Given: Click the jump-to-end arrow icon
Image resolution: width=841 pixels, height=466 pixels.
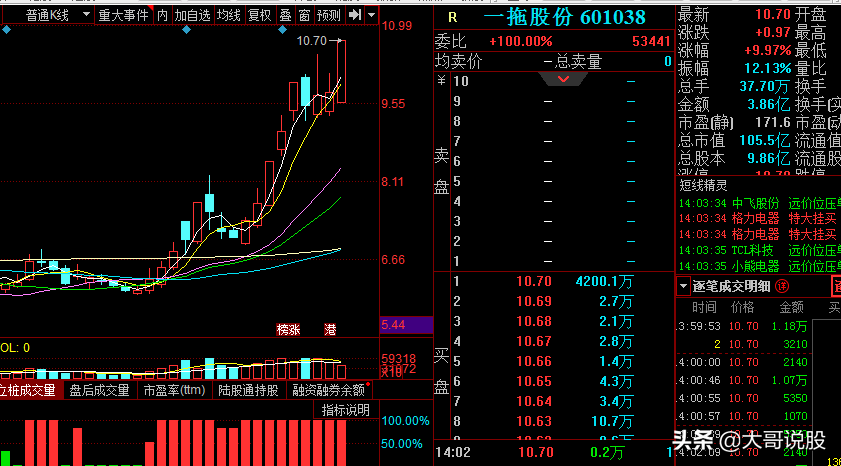Looking at the screenshot, I should click(x=355, y=15).
